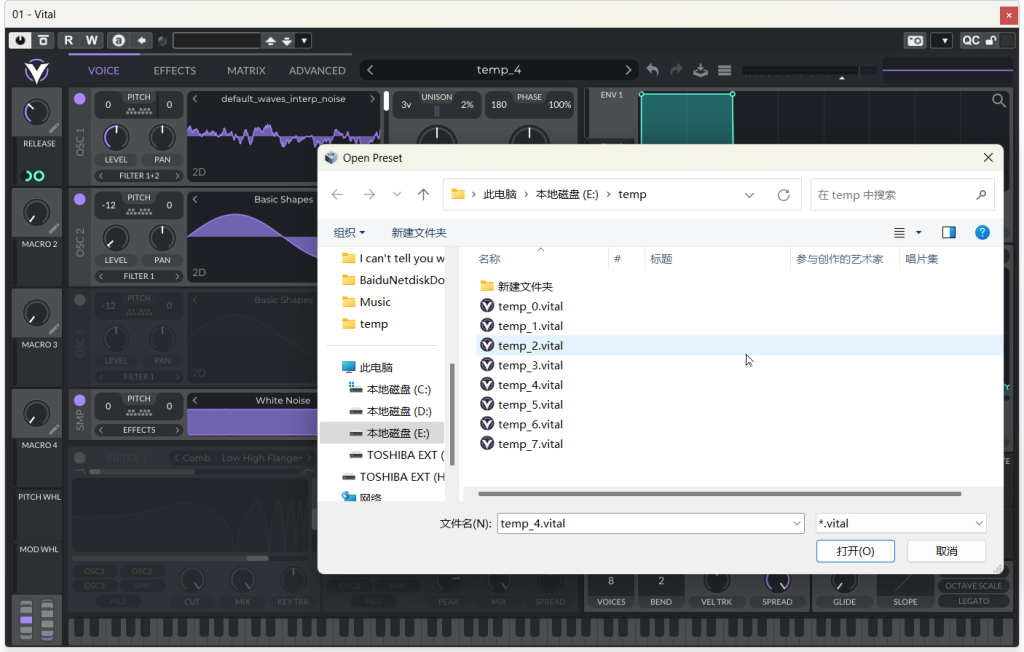Click the RELEASE macro knob

(37, 113)
